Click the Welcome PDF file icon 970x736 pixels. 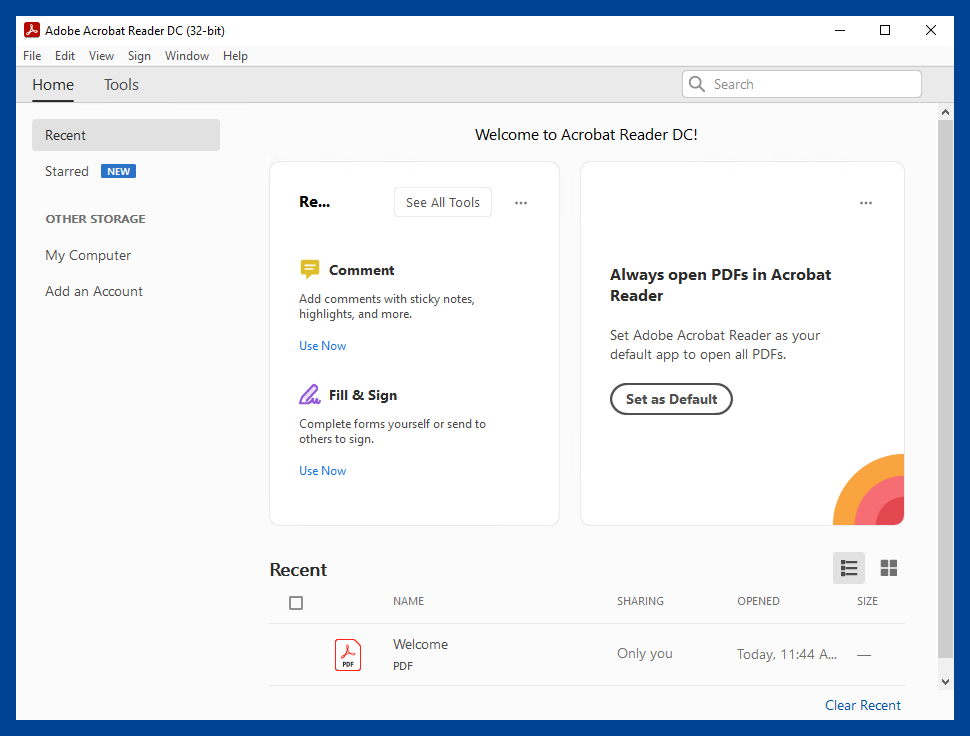pyautogui.click(x=348, y=654)
